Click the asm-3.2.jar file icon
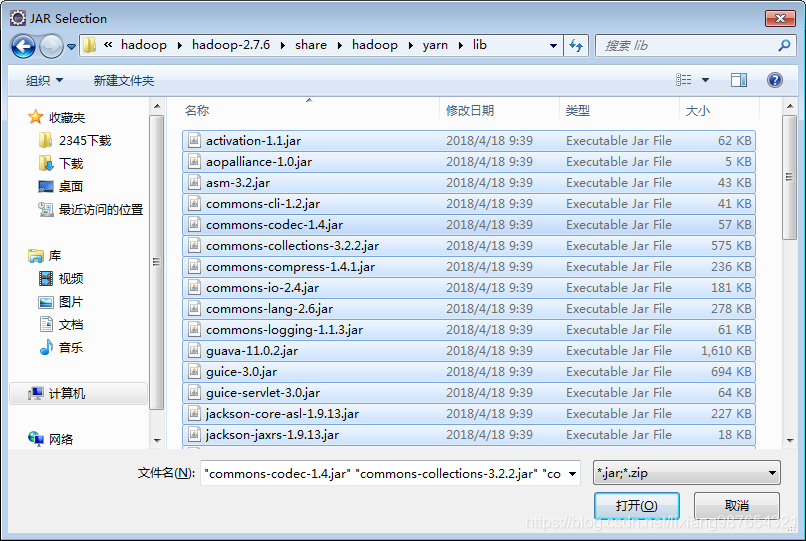This screenshot has width=806, height=541. 194,183
